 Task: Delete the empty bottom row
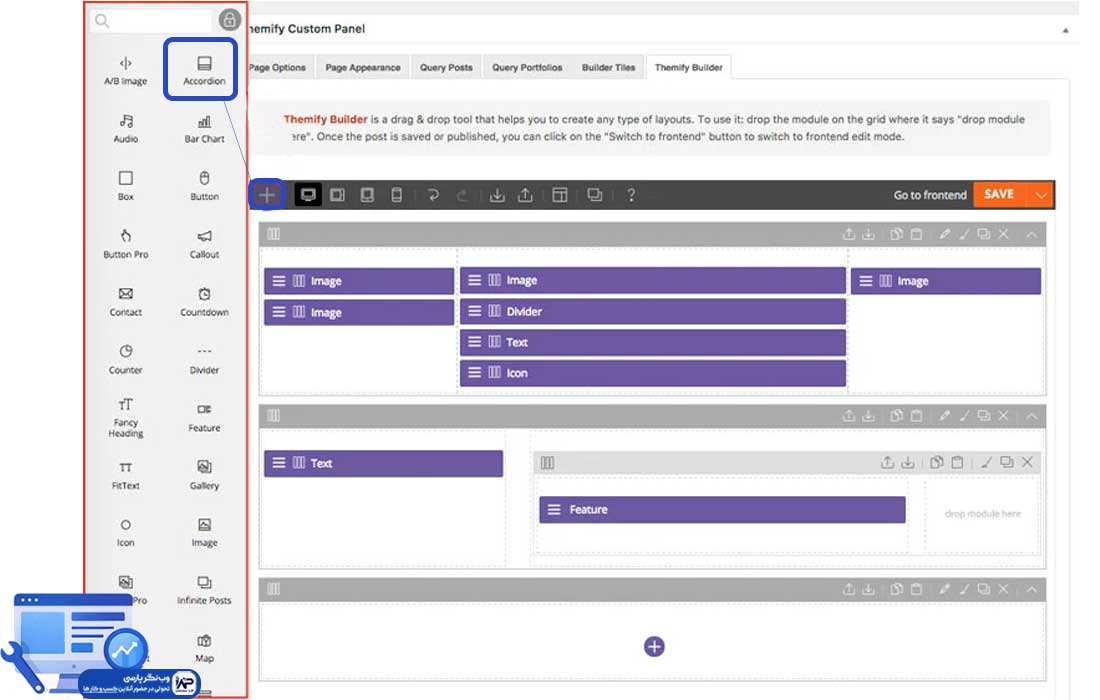point(1003,589)
